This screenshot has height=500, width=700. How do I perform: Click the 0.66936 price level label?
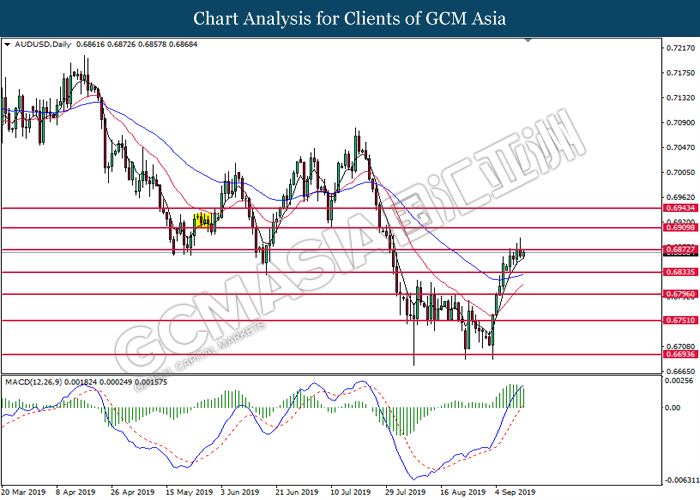coord(681,354)
